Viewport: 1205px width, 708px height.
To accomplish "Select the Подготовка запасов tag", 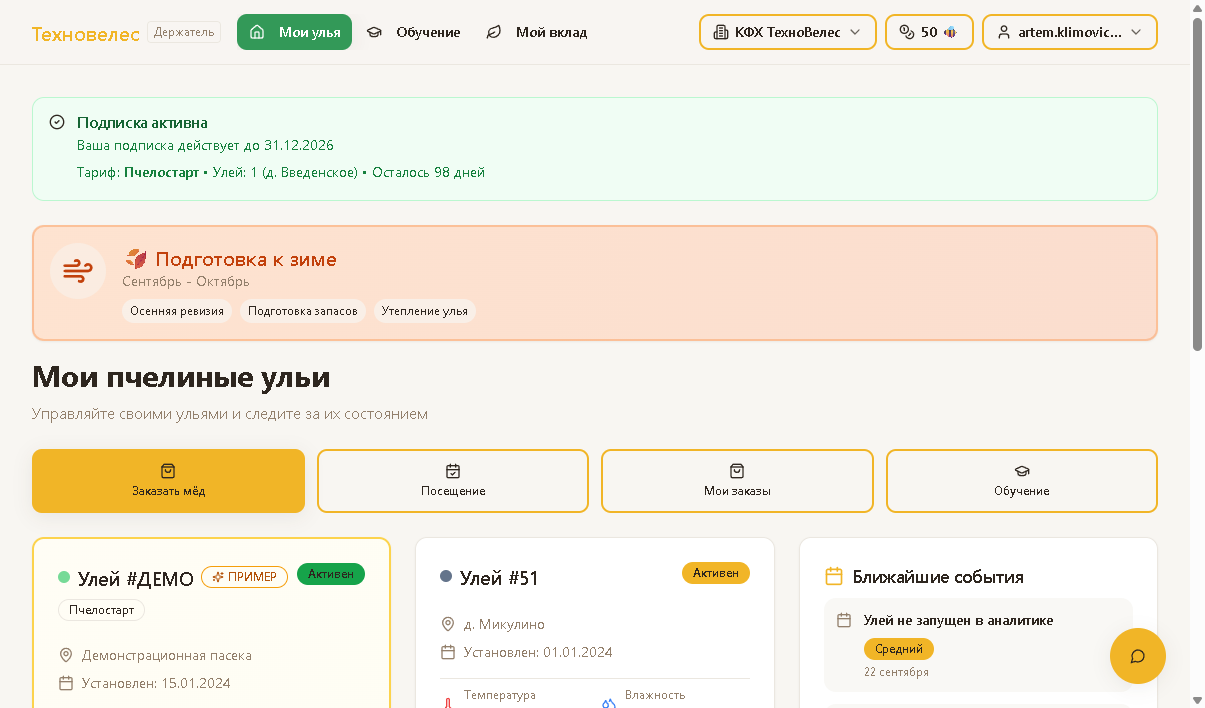I will [x=303, y=311].
